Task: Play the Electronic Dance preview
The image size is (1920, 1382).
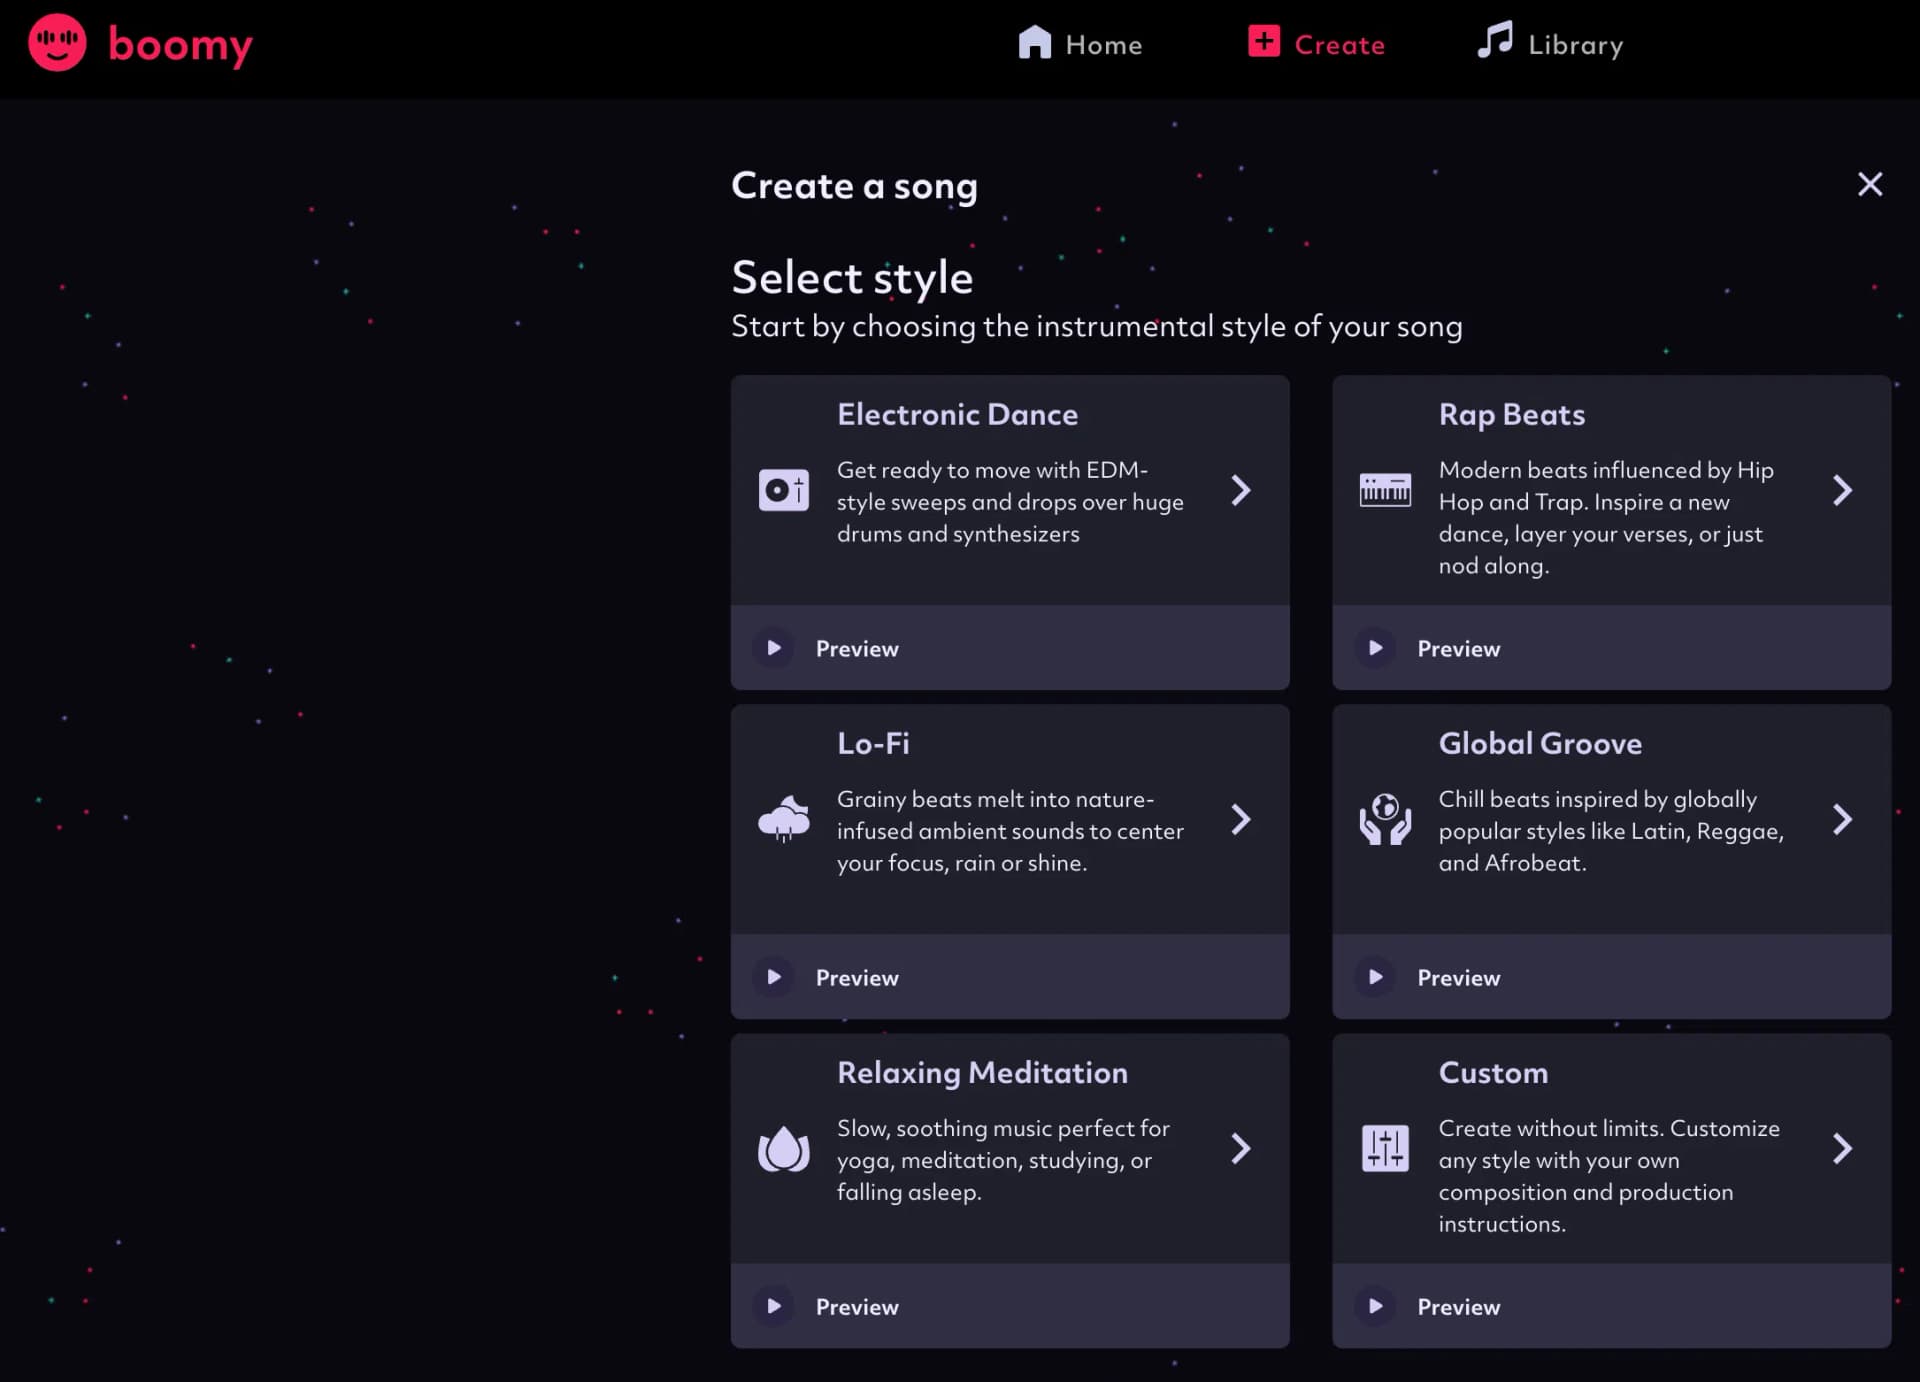Action: coord(856,648)
